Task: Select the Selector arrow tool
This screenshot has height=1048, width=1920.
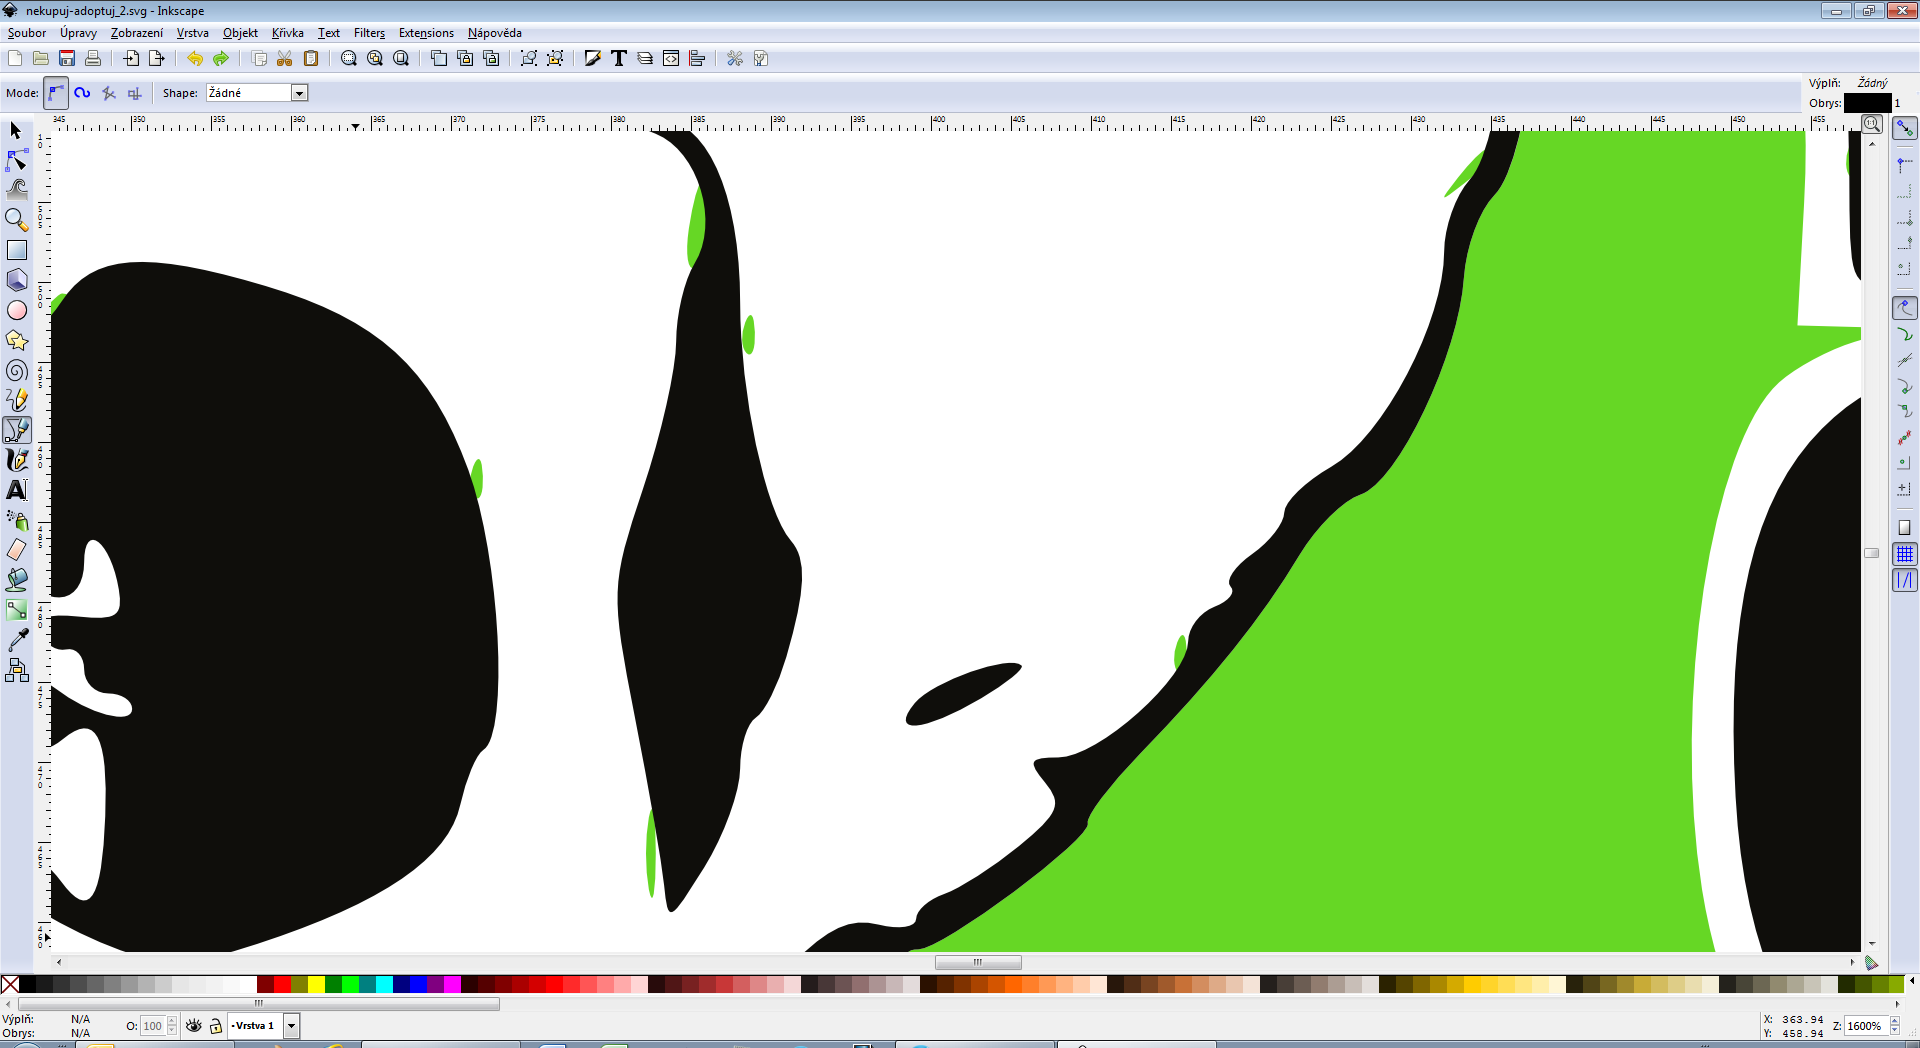Action: [x=16, y=131]
